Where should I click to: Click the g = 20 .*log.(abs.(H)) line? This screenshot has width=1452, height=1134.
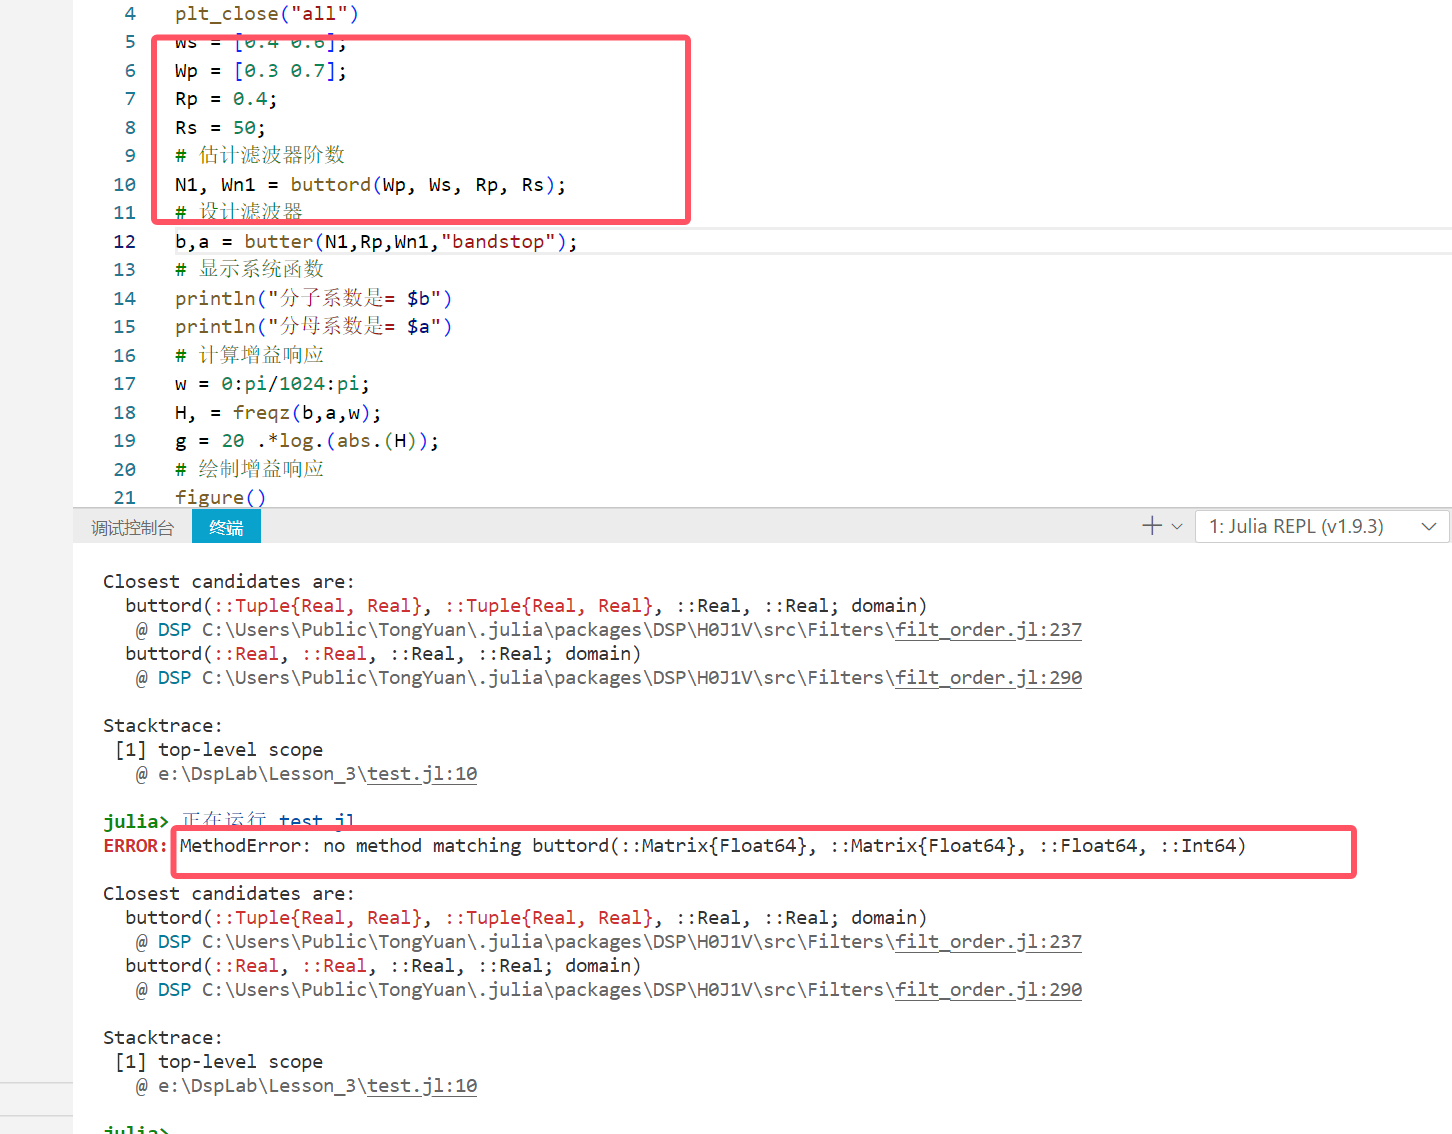pos(307,441)
